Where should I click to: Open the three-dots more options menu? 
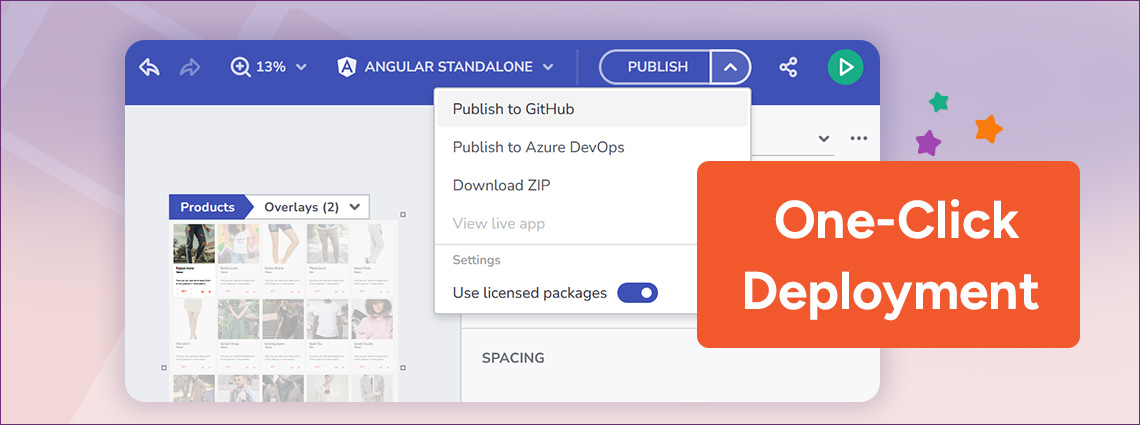point(859,138)
